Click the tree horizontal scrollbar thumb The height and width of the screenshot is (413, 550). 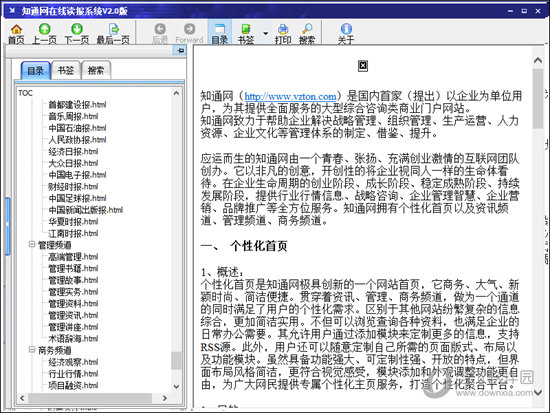90,398
